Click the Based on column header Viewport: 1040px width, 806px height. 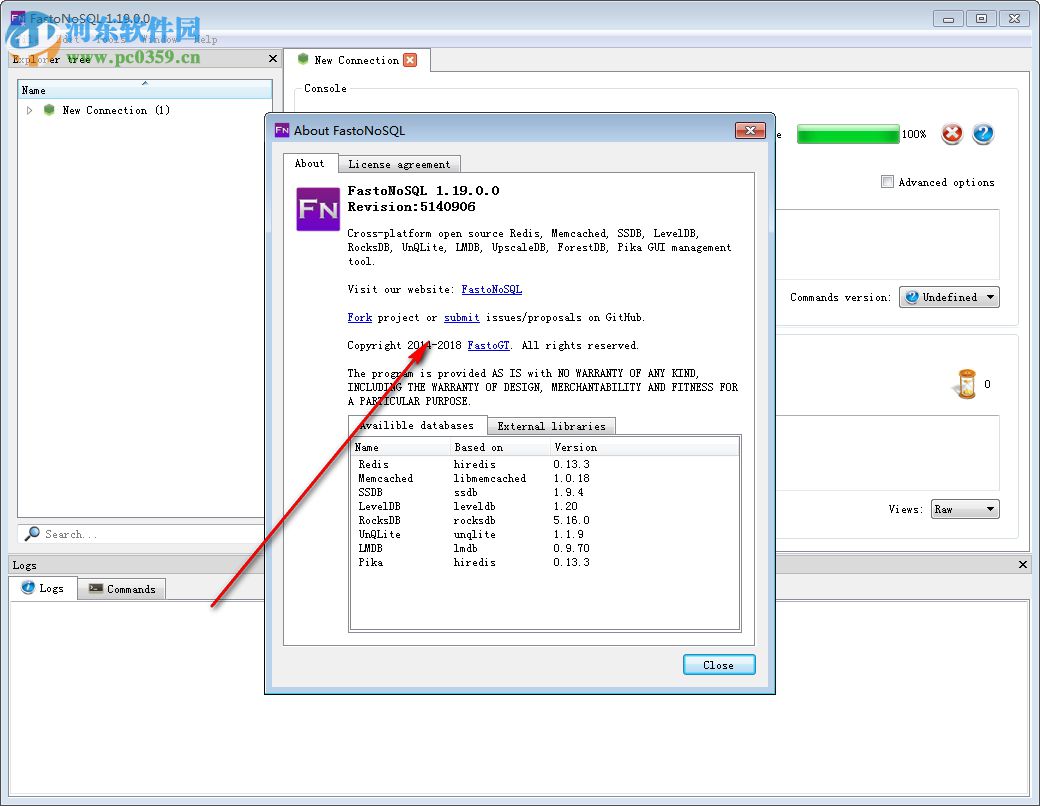[x=500, y=447]
